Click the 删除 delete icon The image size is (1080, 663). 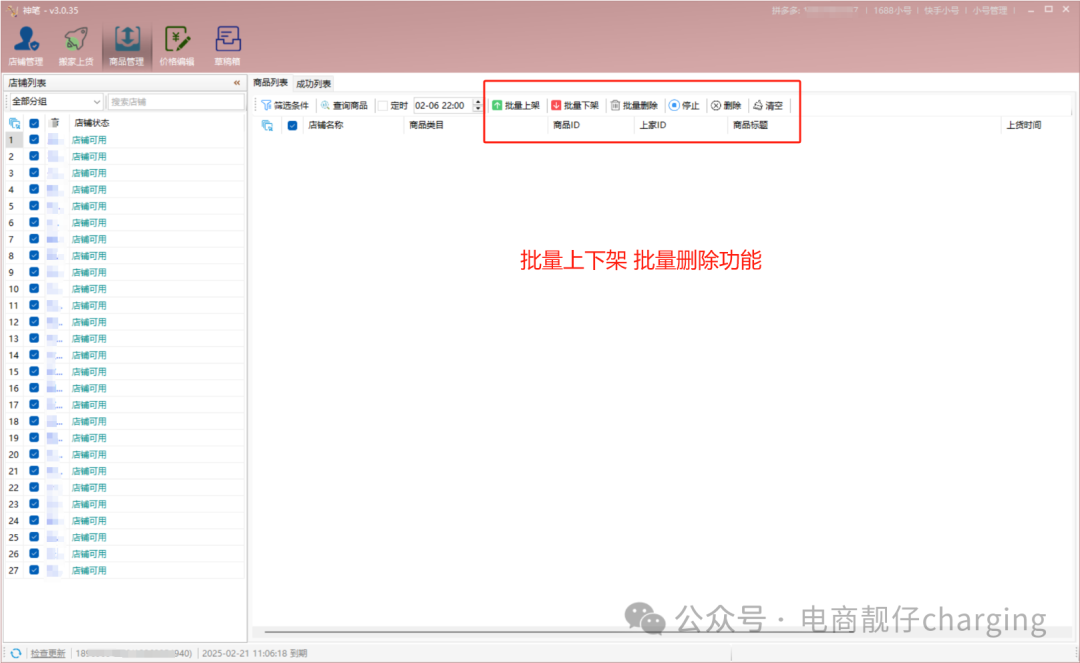point(714,104)
